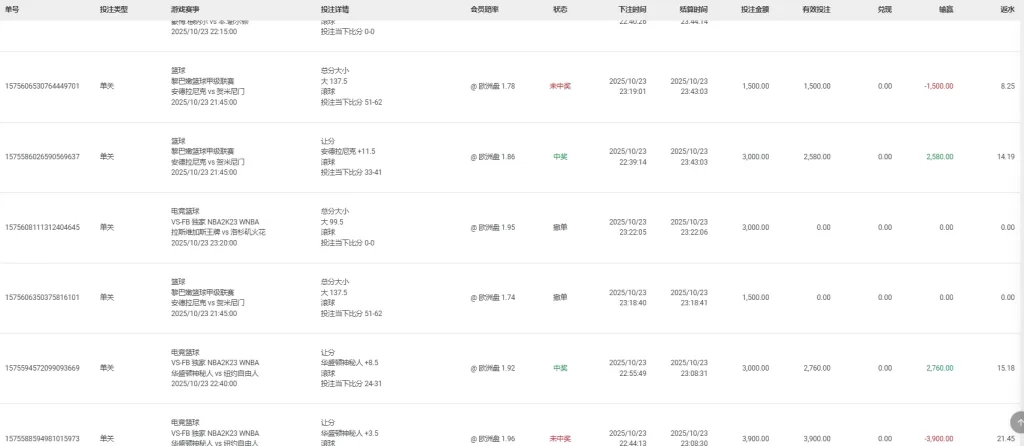This screenshot has height=446, width=1024.
Task: Select the 返水 column header
Action: (1007, 8)
